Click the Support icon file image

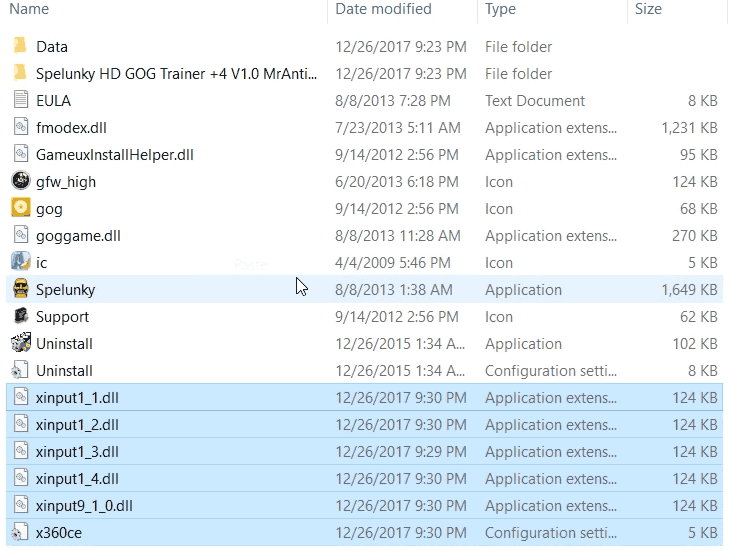(x=21, y=316)
